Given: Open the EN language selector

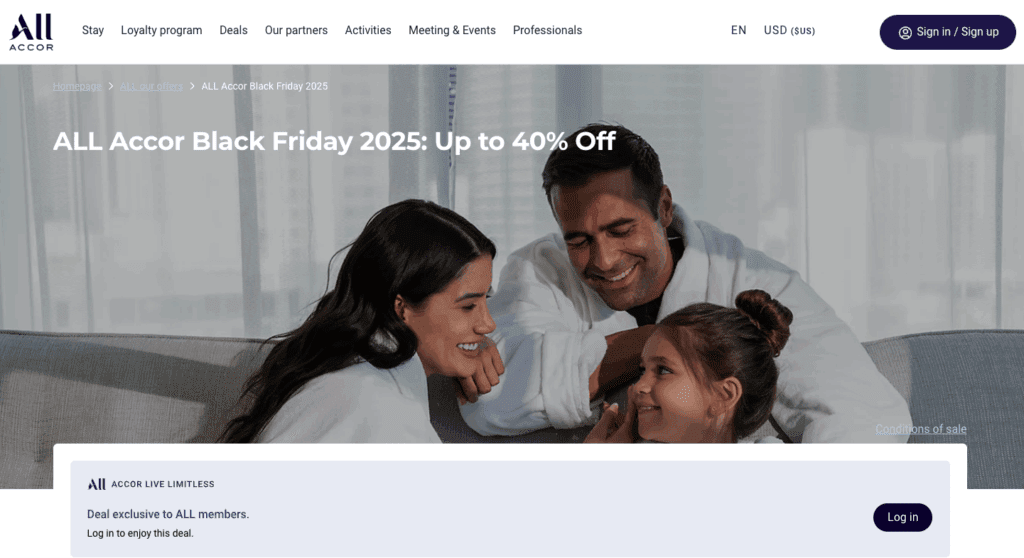Looking at the screenshot, I should pos(739,31).
